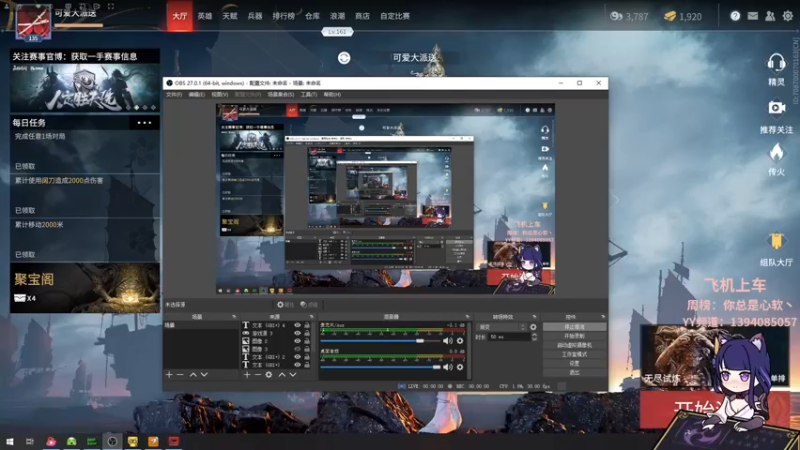Pop out the Sources dock panel

[312, 317]
